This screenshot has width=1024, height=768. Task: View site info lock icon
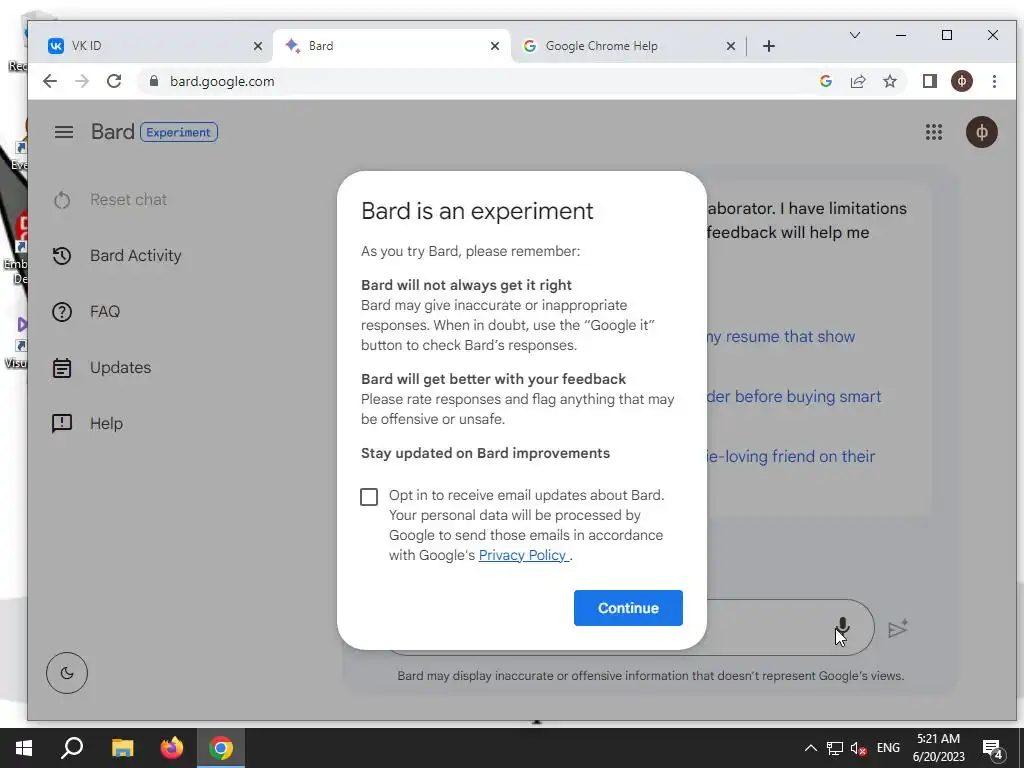pos(154,81)
